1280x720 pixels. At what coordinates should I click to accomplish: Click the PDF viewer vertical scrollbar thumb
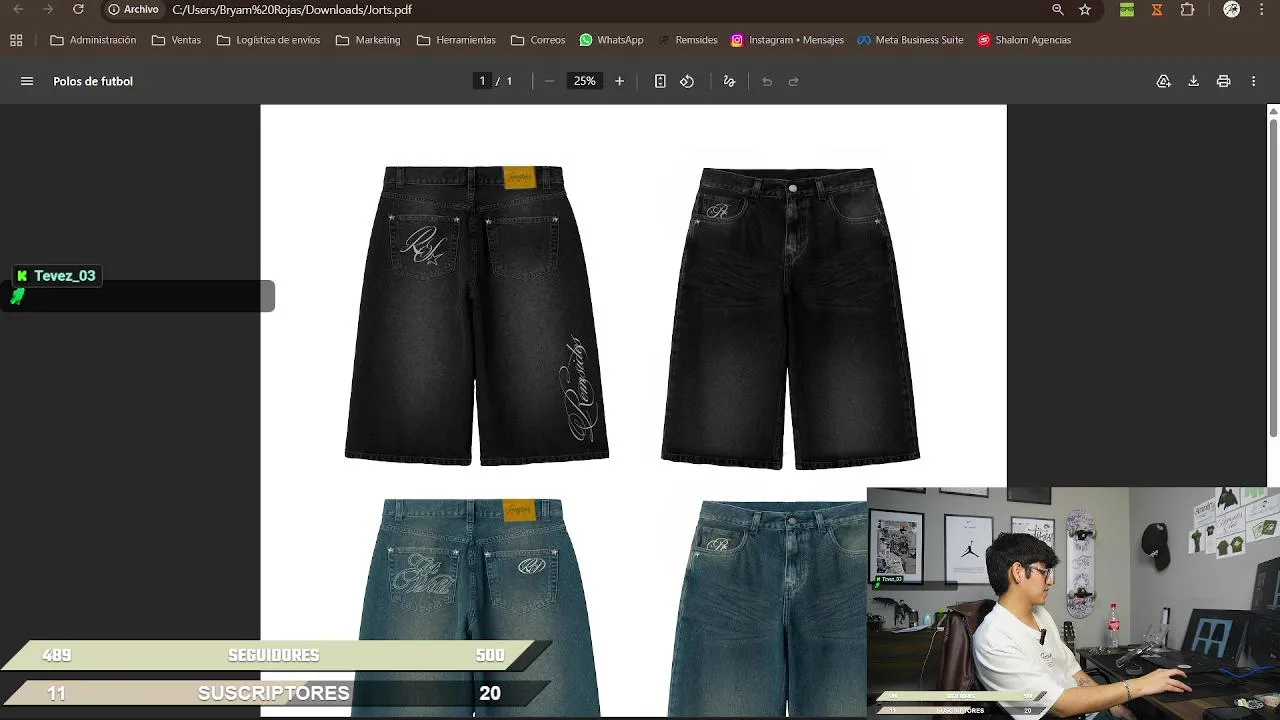click(x=1273, y=278)
